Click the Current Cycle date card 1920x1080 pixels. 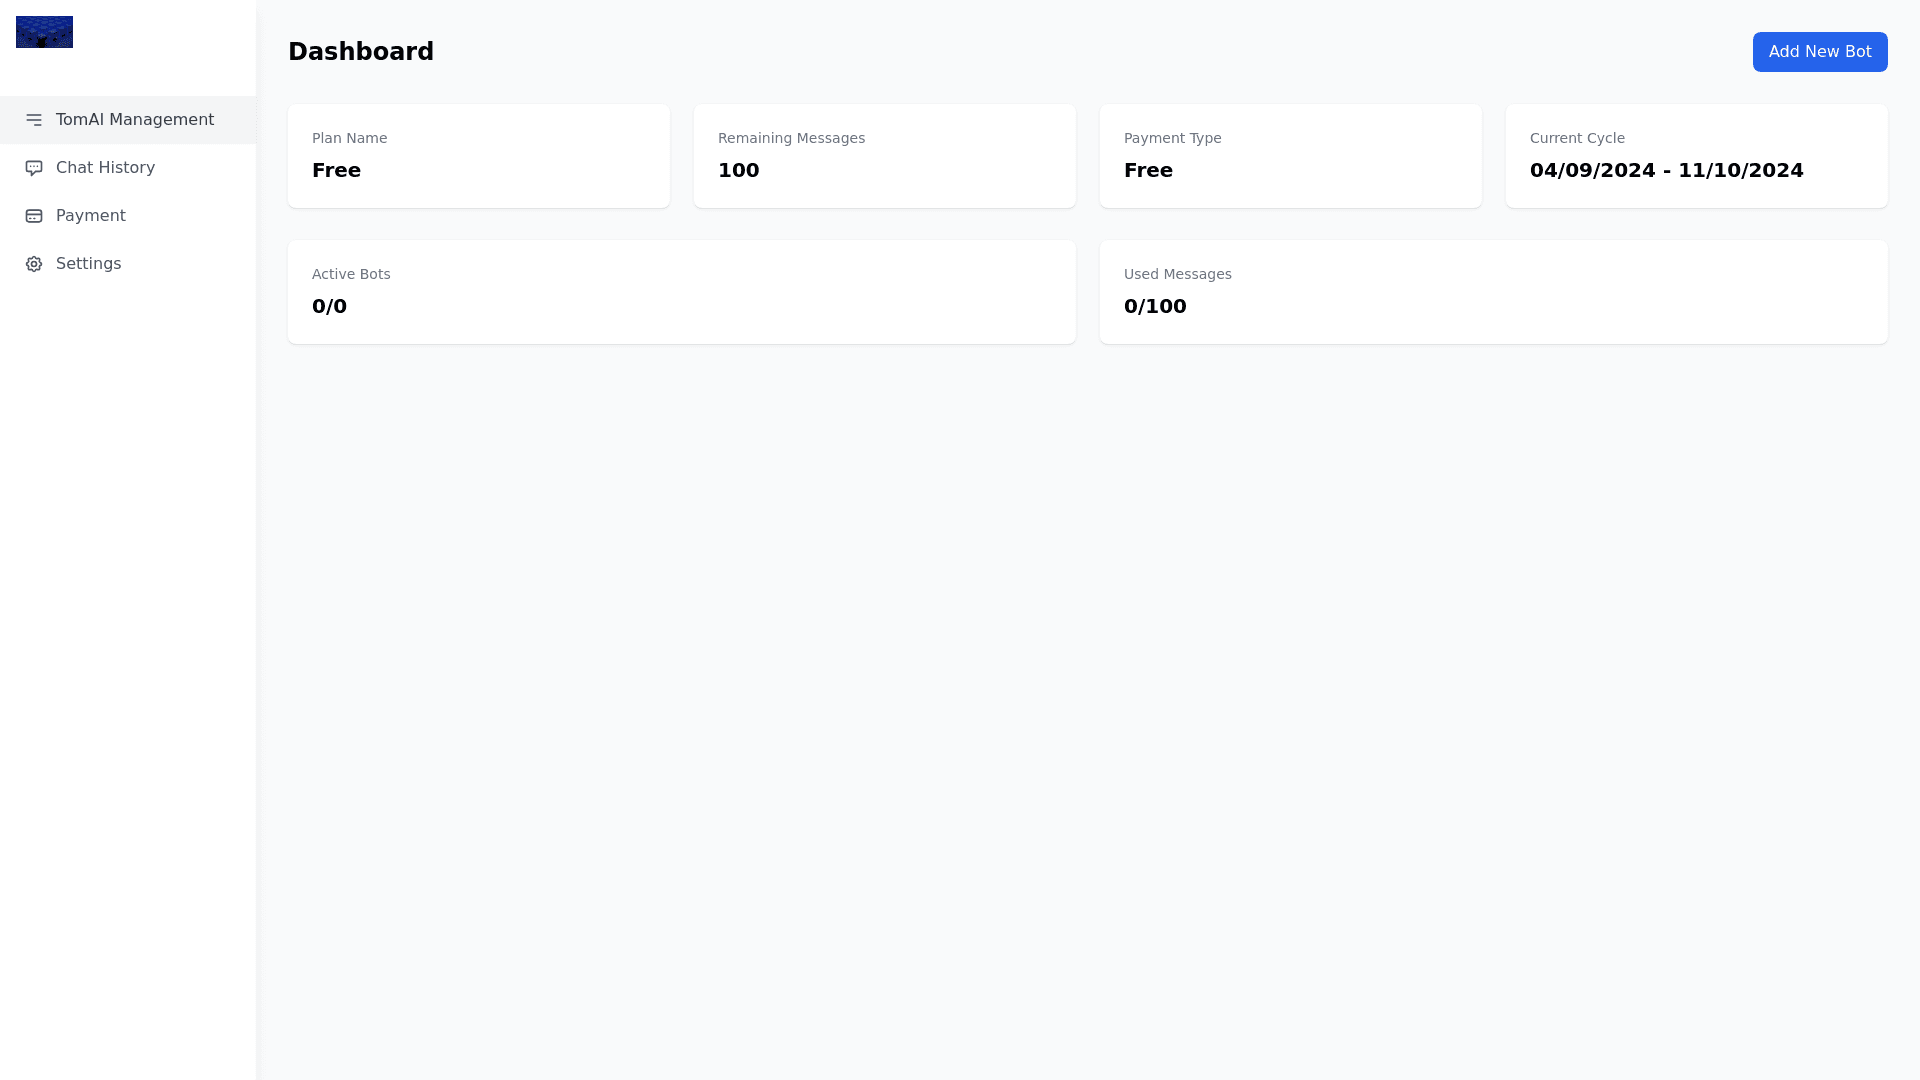click(1696, 156)
